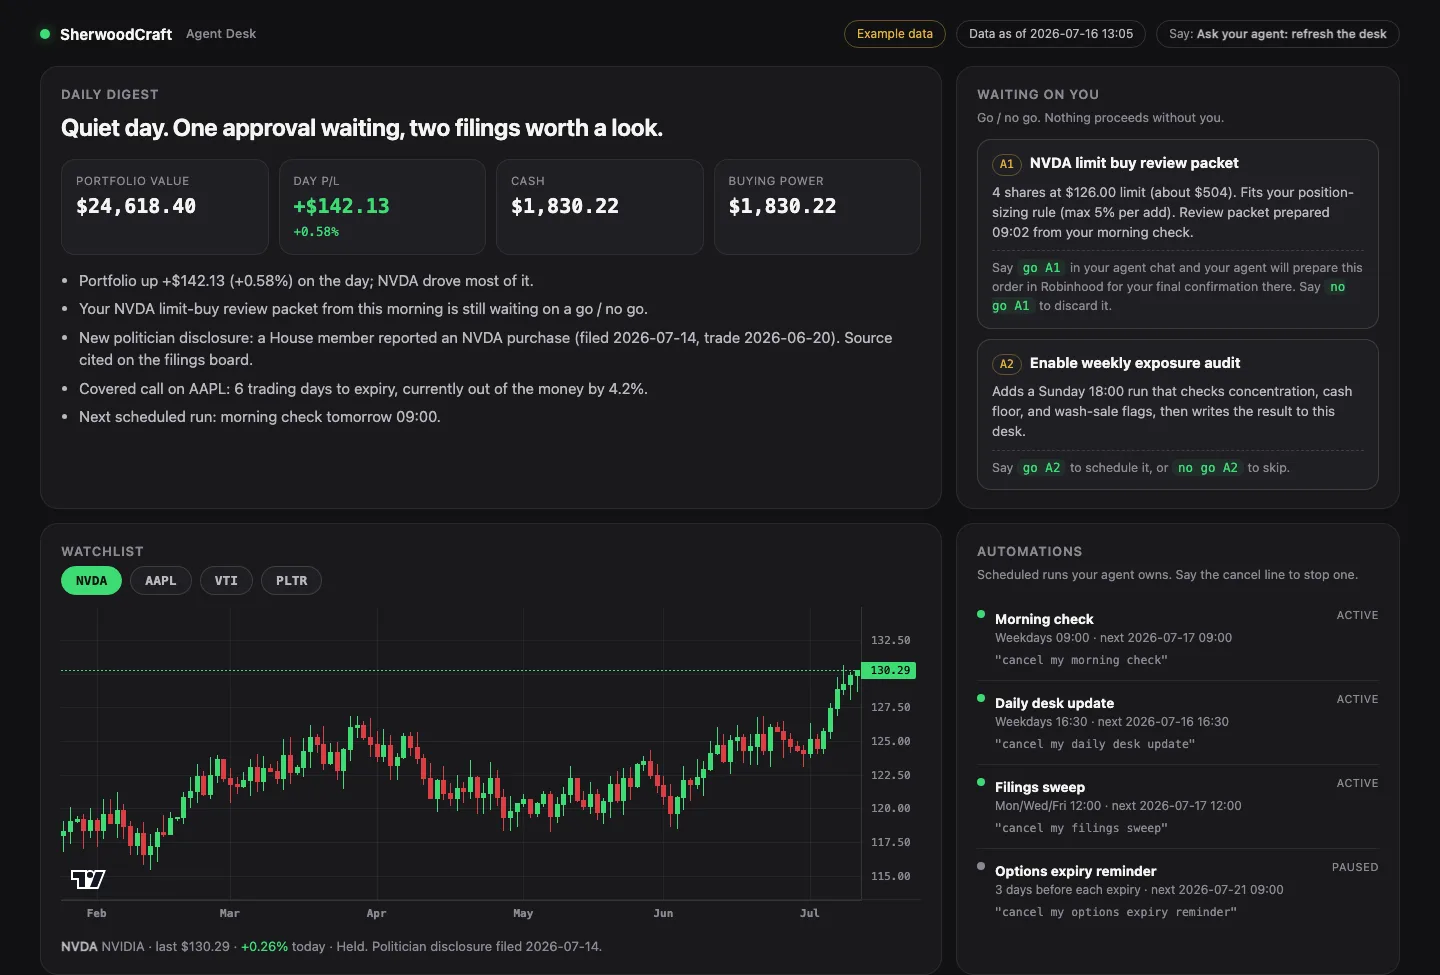Screen dimensions: 1440x975
Task: Click the politician disclosure digest bullet
Action: point(486,349)
